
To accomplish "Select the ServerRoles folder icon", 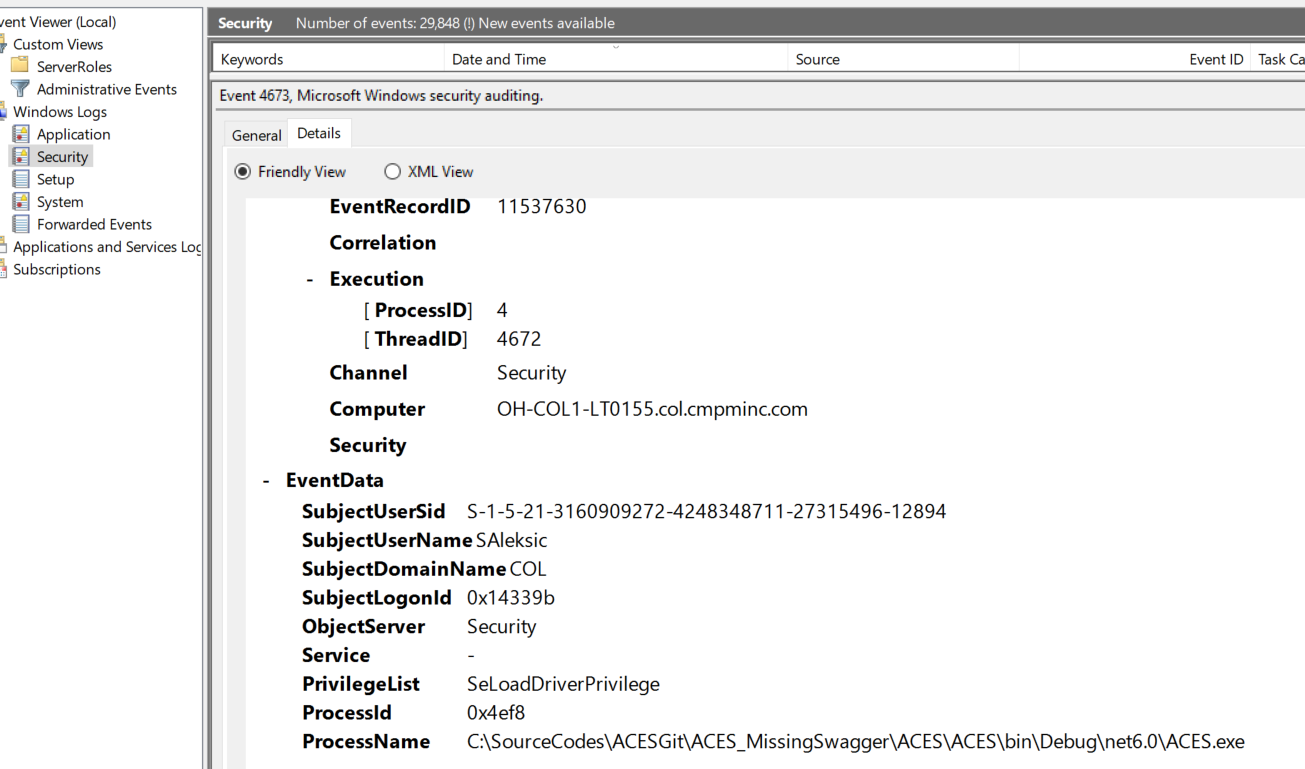I will 19,66.
